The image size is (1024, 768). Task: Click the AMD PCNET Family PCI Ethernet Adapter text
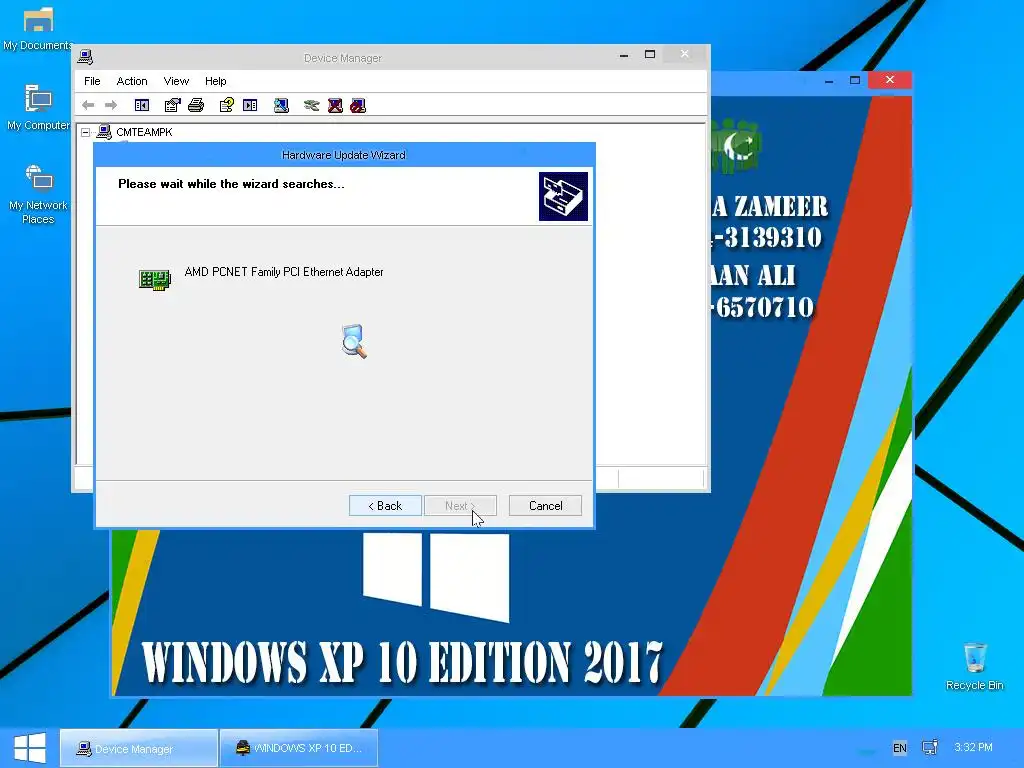click(x=284, y=272)
